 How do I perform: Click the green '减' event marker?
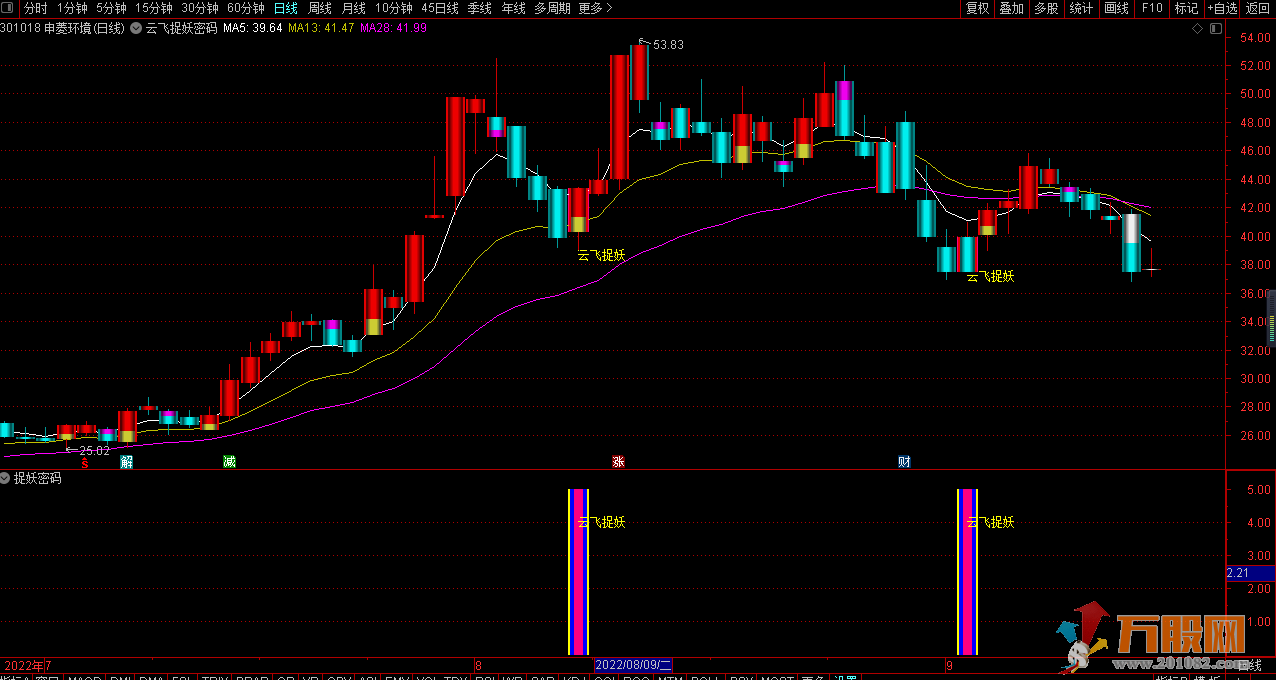pyautogui.click(x=229, y=462)
